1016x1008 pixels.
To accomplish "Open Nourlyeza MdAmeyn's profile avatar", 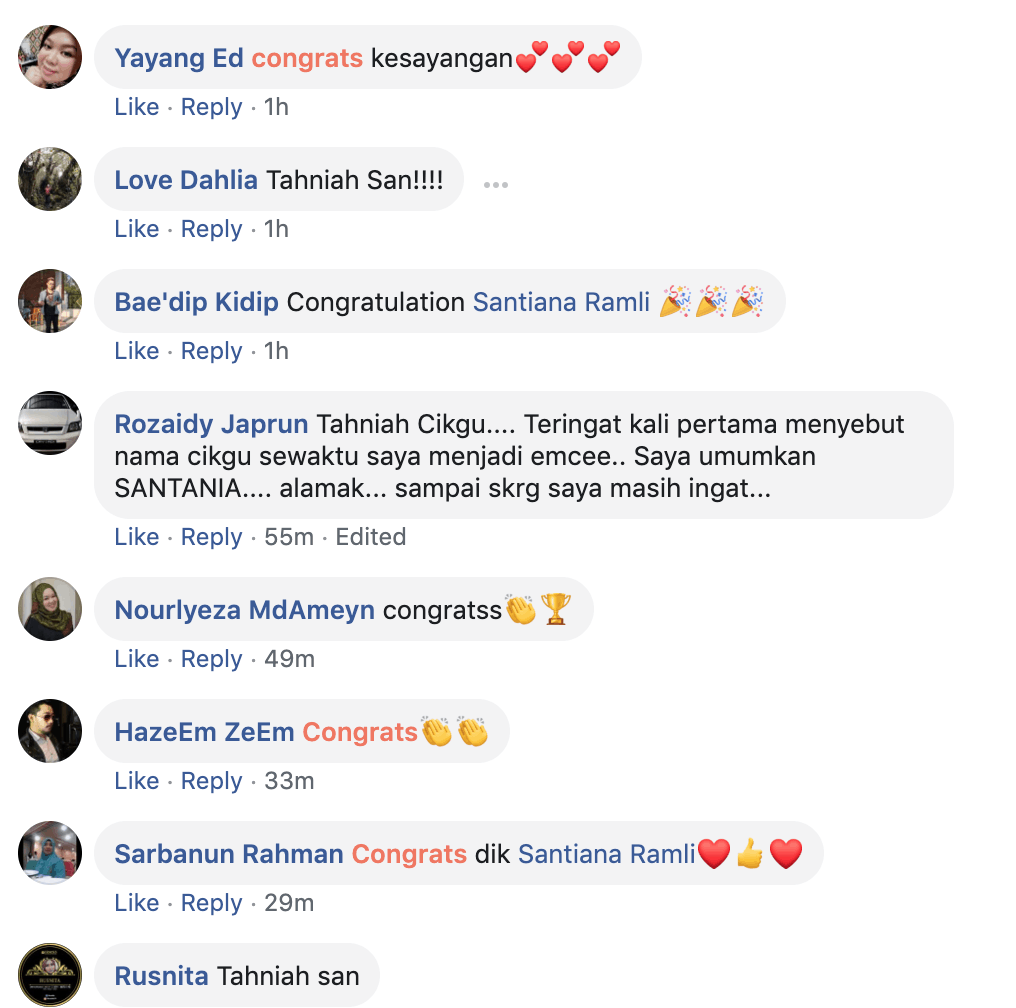I will (x=50, y=609).
